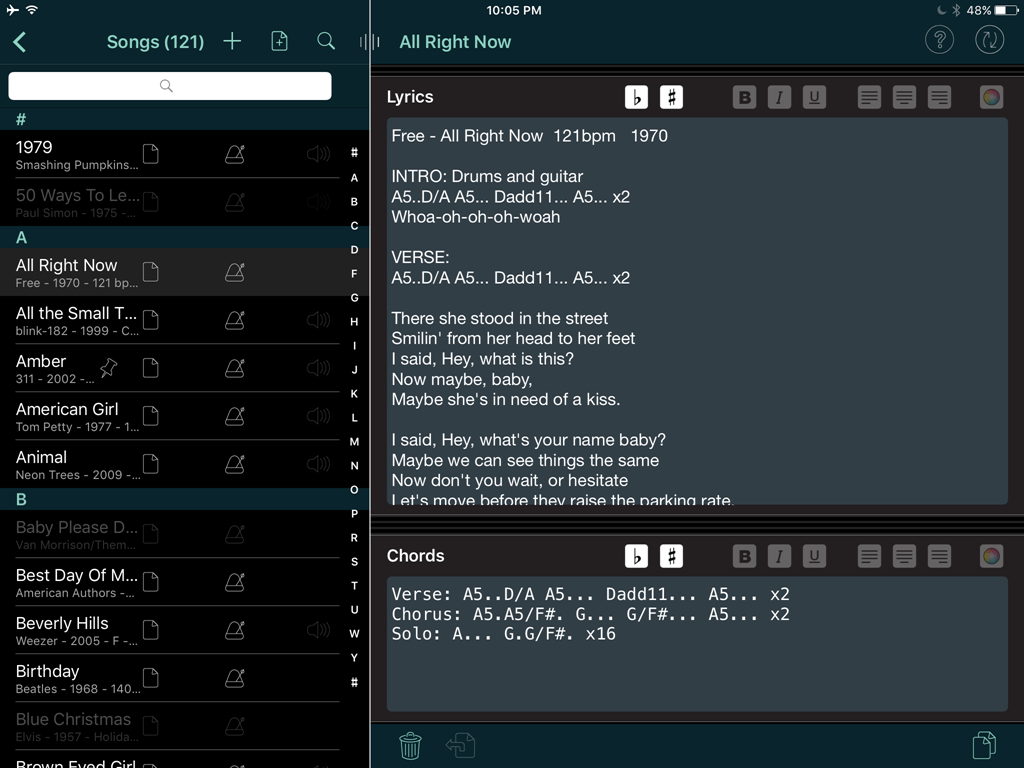1024x768 pixels.
Task: Go back using the left chevron
Action: tap(20, 42)
